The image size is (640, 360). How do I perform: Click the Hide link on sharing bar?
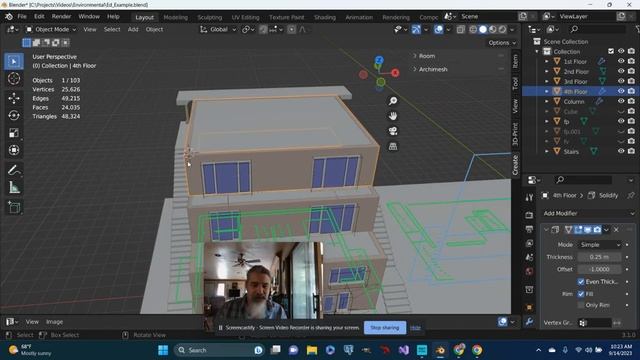[x=416, y=328]
